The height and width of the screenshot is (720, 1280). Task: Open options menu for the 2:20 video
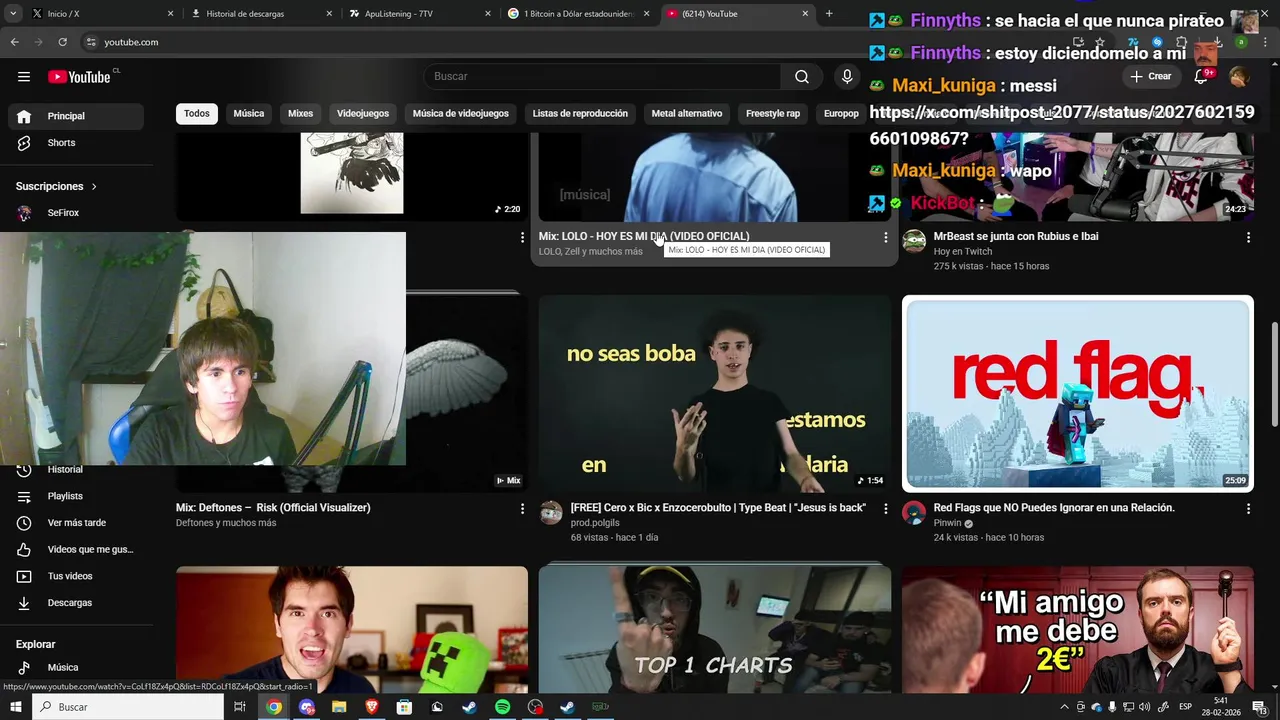click(522, 237)
